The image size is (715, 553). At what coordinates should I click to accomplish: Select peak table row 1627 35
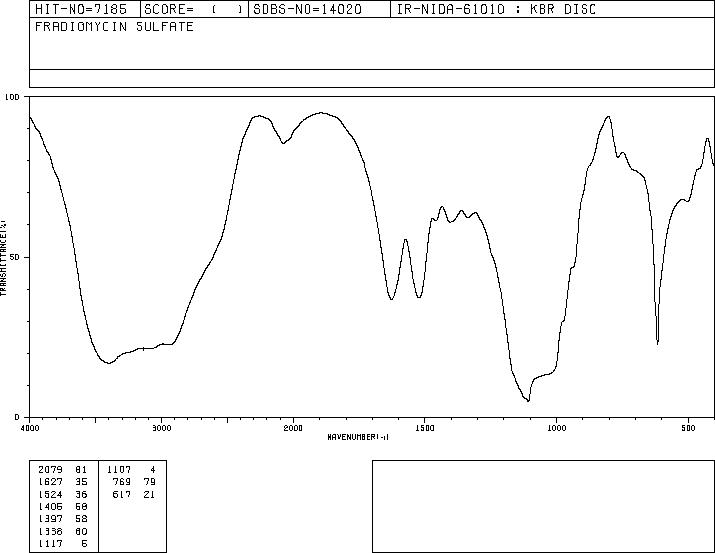coord(63,482)
